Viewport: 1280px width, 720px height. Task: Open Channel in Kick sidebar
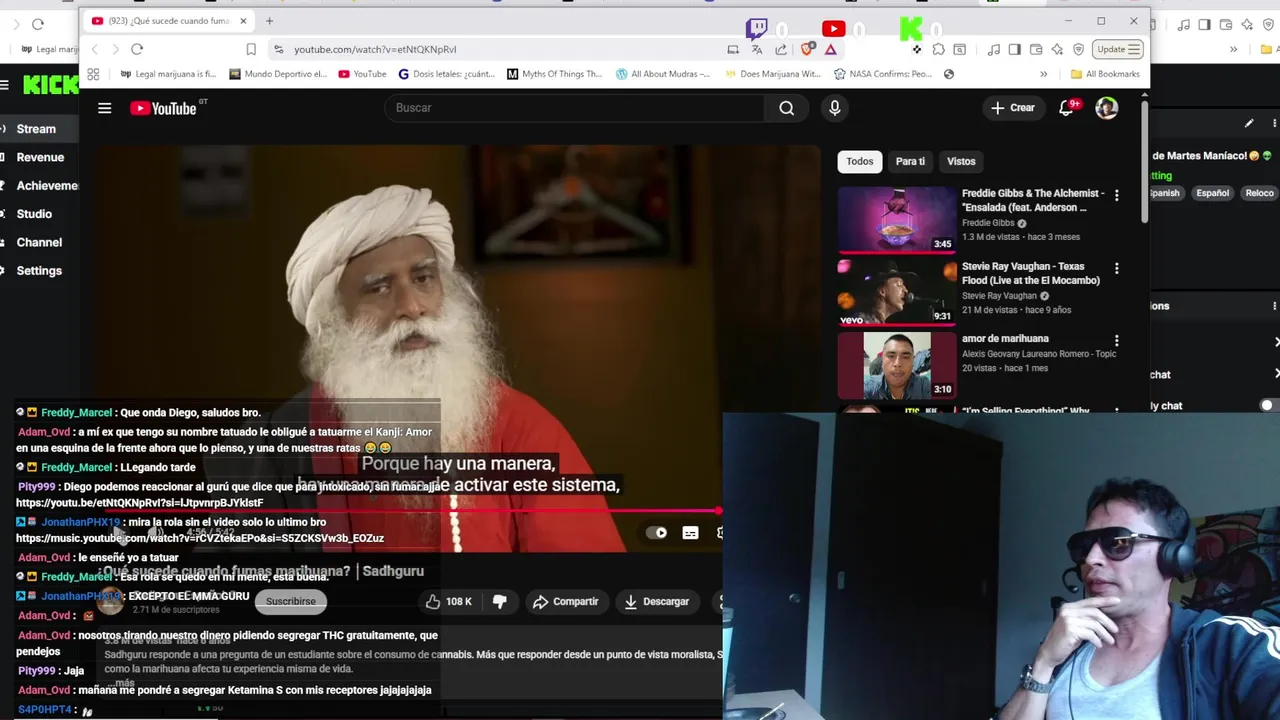click(39, 242)
